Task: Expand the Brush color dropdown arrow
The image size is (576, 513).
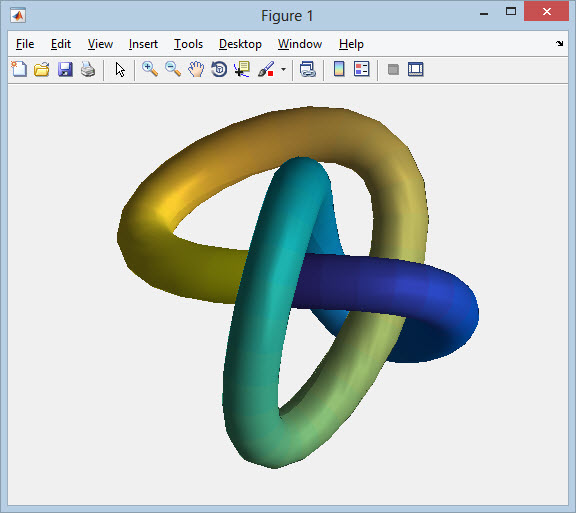Action: click(283, 69)
